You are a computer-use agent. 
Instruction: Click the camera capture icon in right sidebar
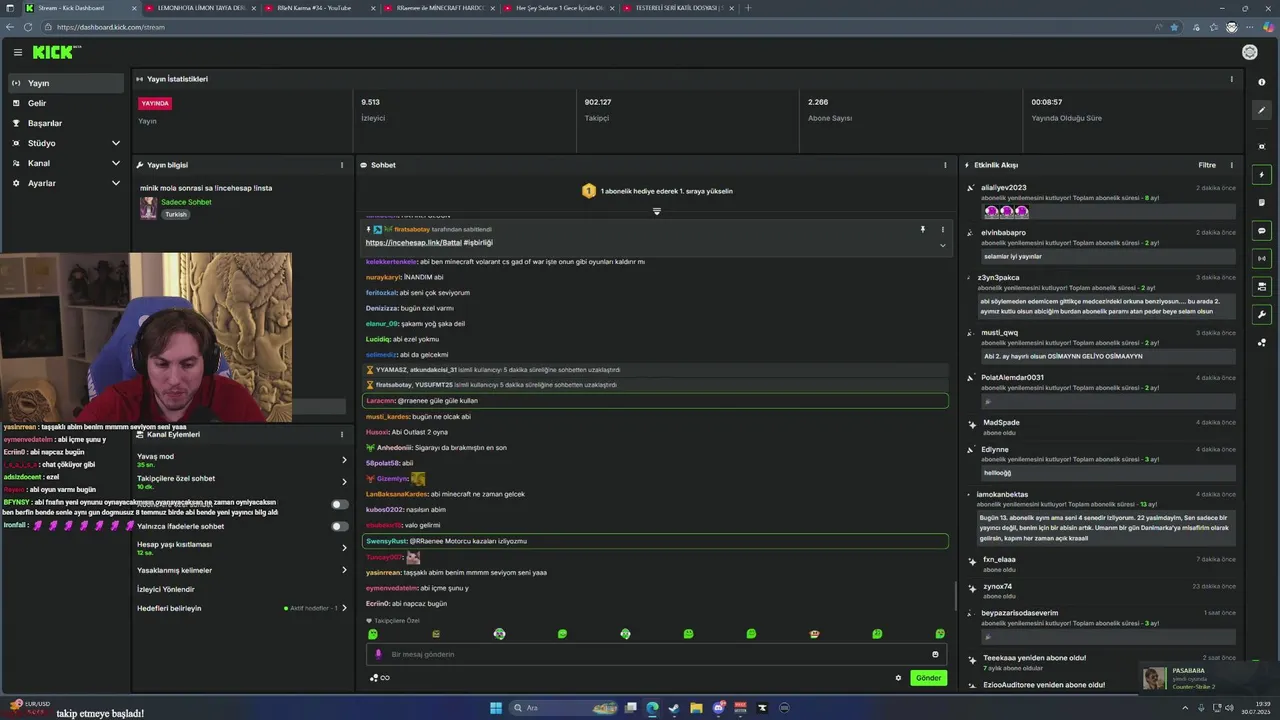(1262, 146)
